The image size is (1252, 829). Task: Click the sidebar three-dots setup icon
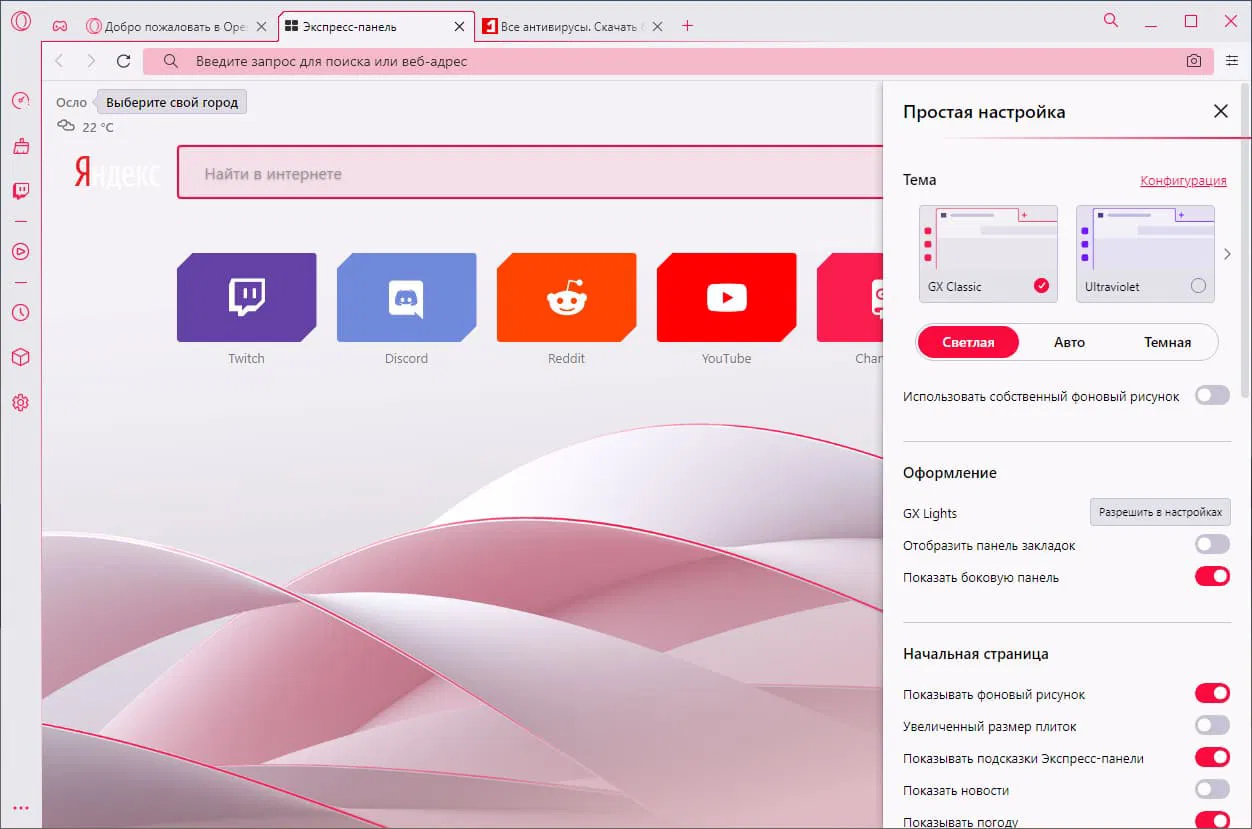pyautogui.click(x=20, y=807)
